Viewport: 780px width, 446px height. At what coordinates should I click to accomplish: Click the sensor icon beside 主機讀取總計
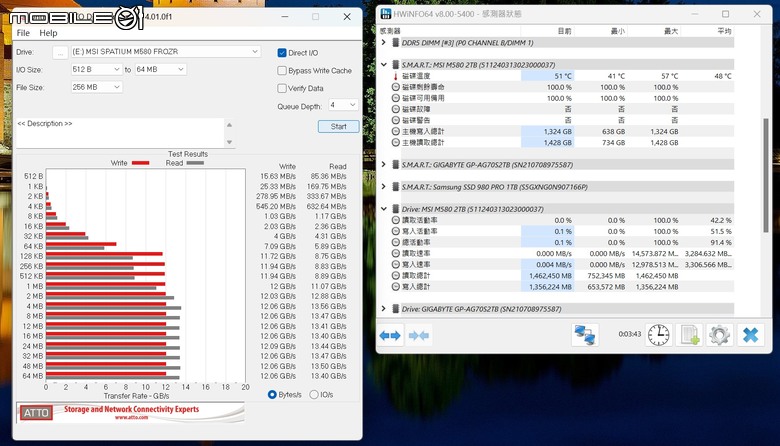point(396,142)
